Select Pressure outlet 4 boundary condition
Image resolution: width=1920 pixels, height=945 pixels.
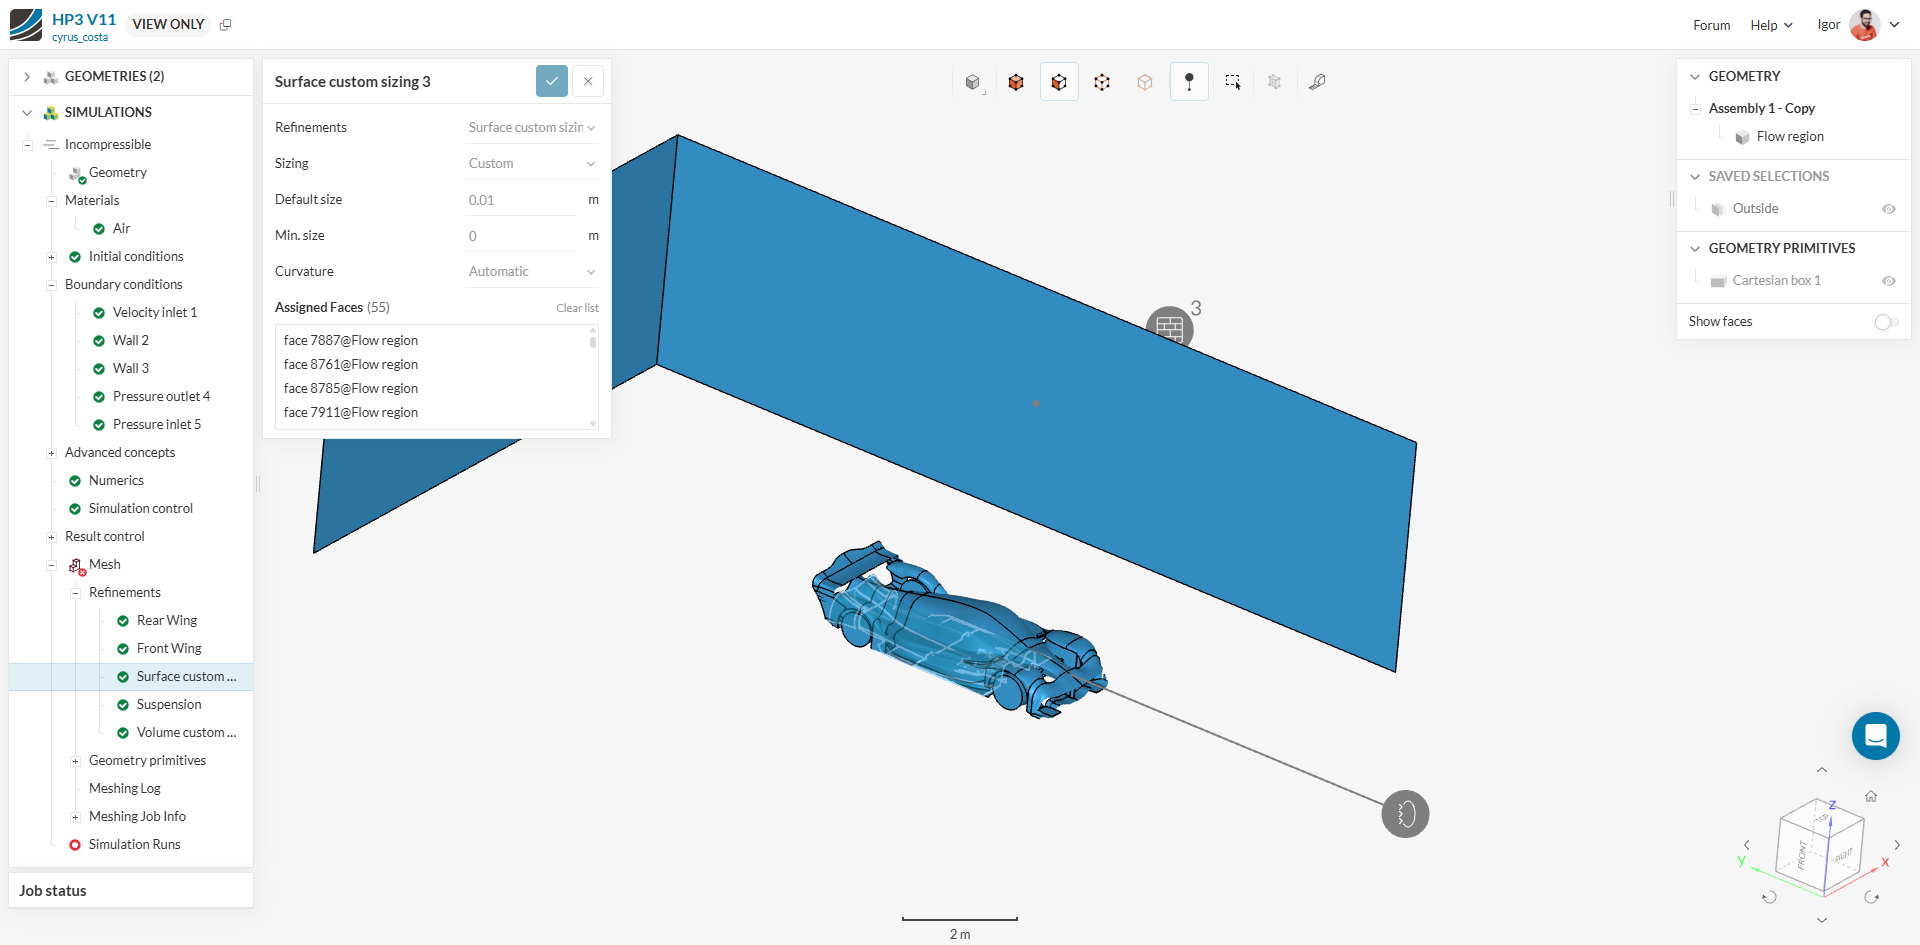coord(162,397)
